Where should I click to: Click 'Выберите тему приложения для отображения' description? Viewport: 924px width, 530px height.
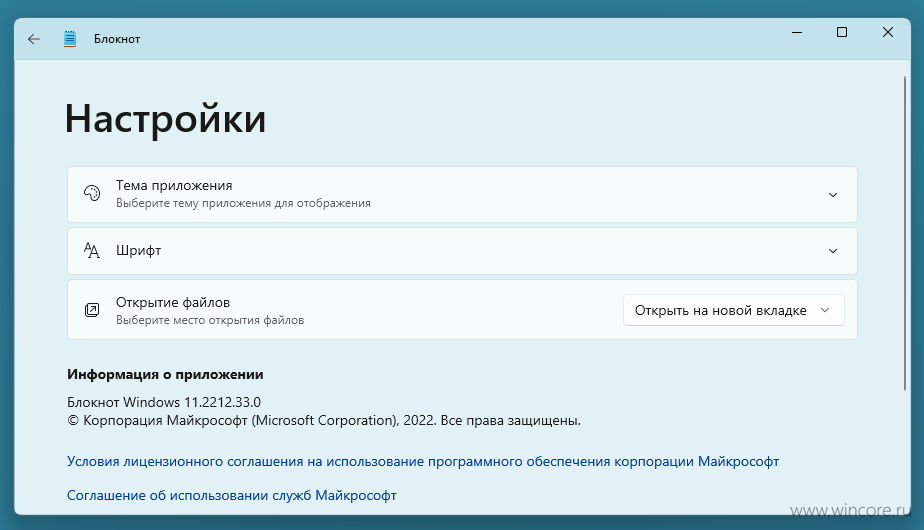243,203
